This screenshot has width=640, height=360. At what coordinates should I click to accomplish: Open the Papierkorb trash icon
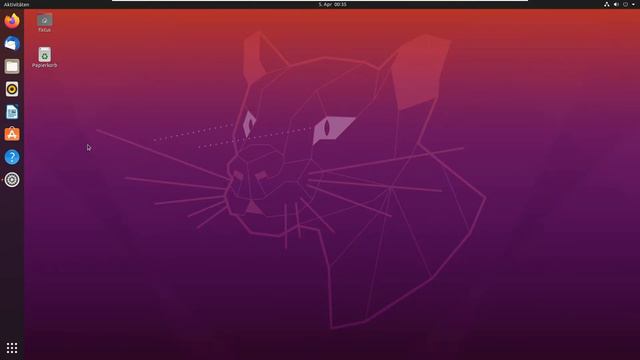[44, 58]
